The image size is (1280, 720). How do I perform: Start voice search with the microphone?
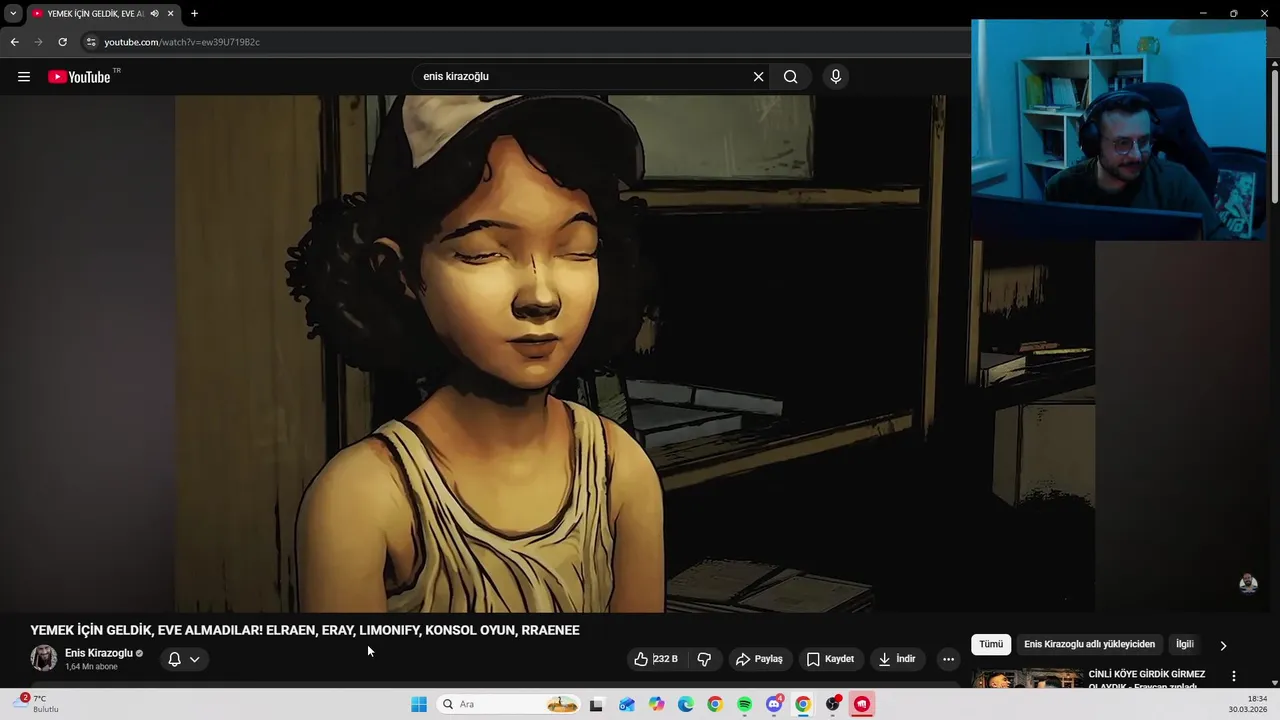coord(836,77)
